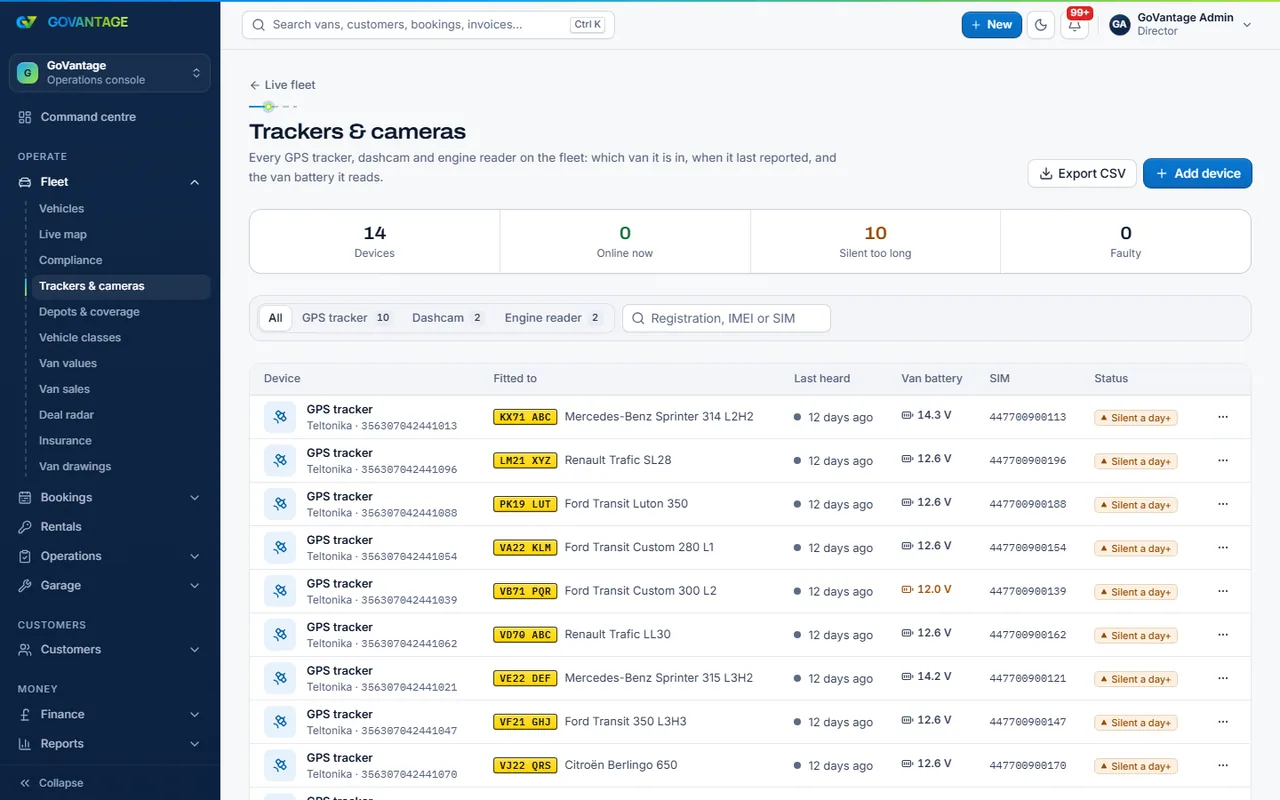Image resolution: width=1280 pixels, height=800 pixels.
Task: Click the Silent too long stat card
Action: click(875, 241)
